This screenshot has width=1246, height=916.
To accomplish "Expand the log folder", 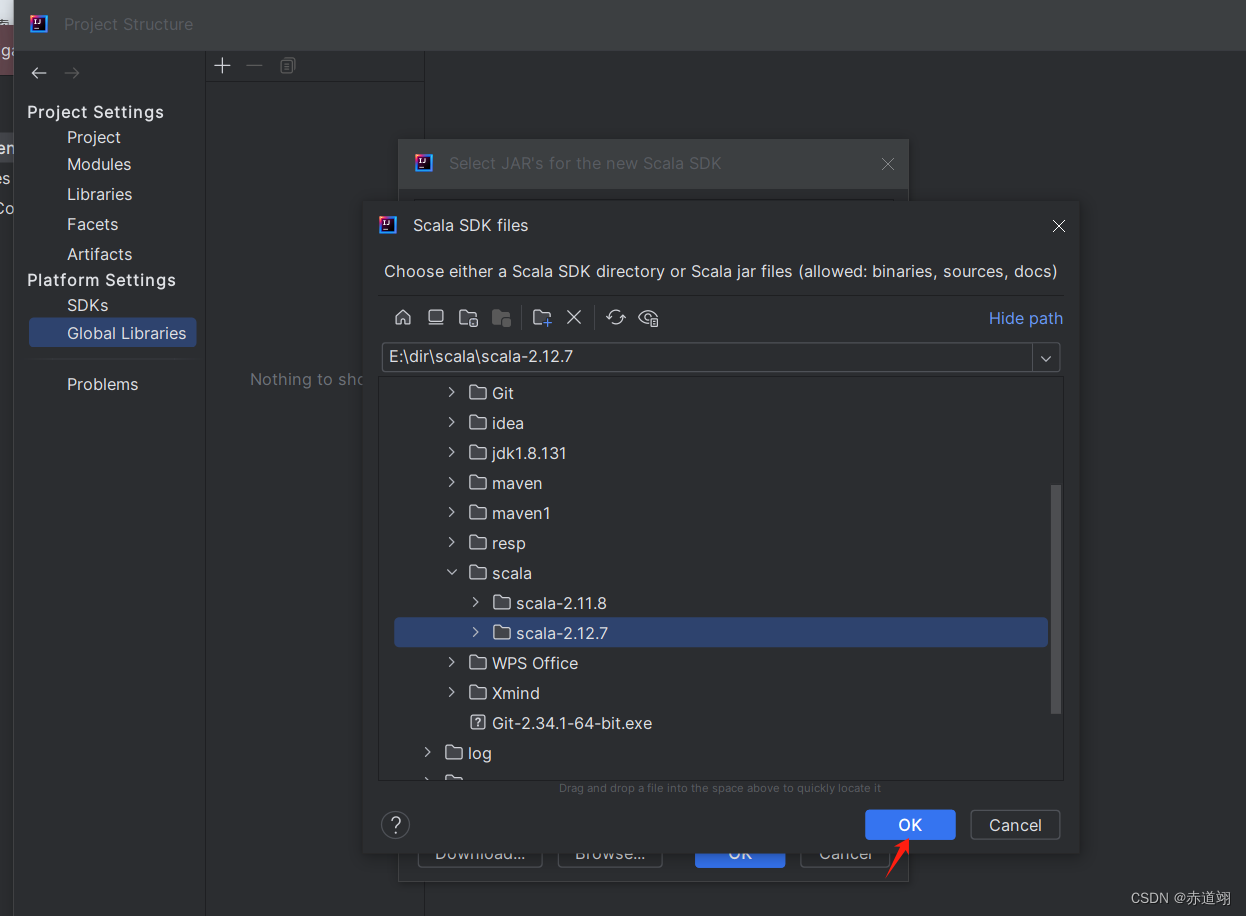I will coord(428,753).
